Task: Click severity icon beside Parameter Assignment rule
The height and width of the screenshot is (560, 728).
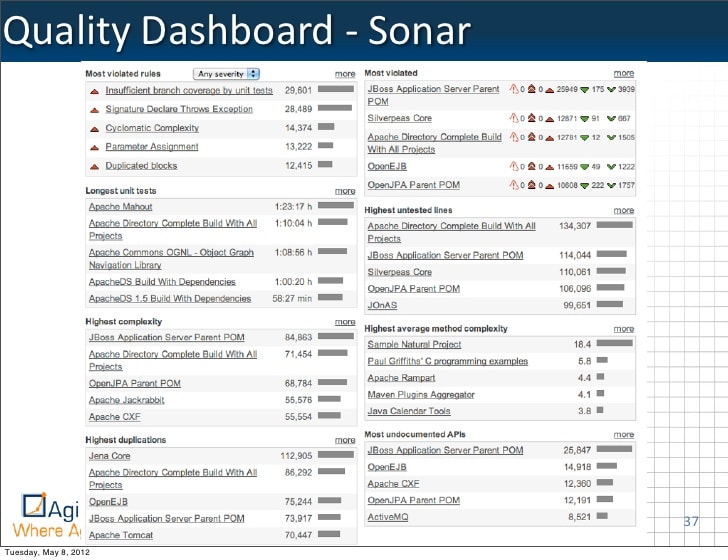Action: 94,147
